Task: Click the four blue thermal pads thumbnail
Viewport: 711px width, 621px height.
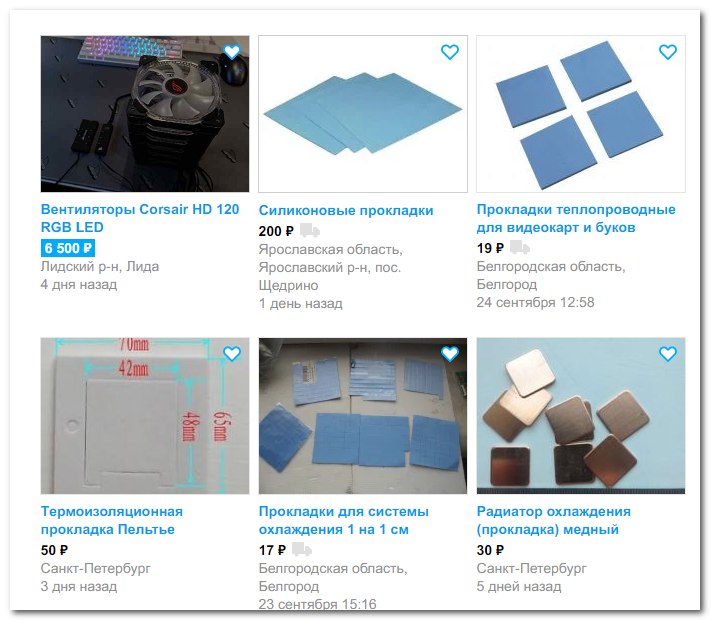Action: click(581, 114)
